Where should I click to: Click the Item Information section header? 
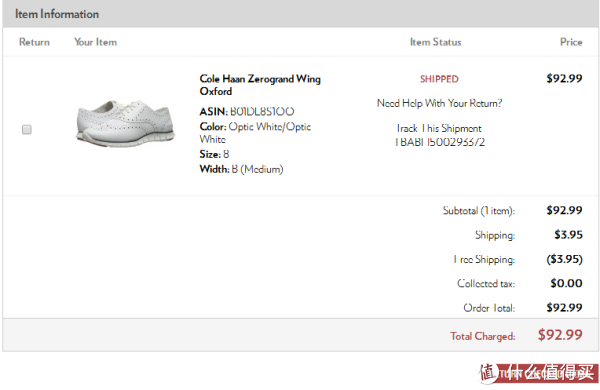point(57,14)
